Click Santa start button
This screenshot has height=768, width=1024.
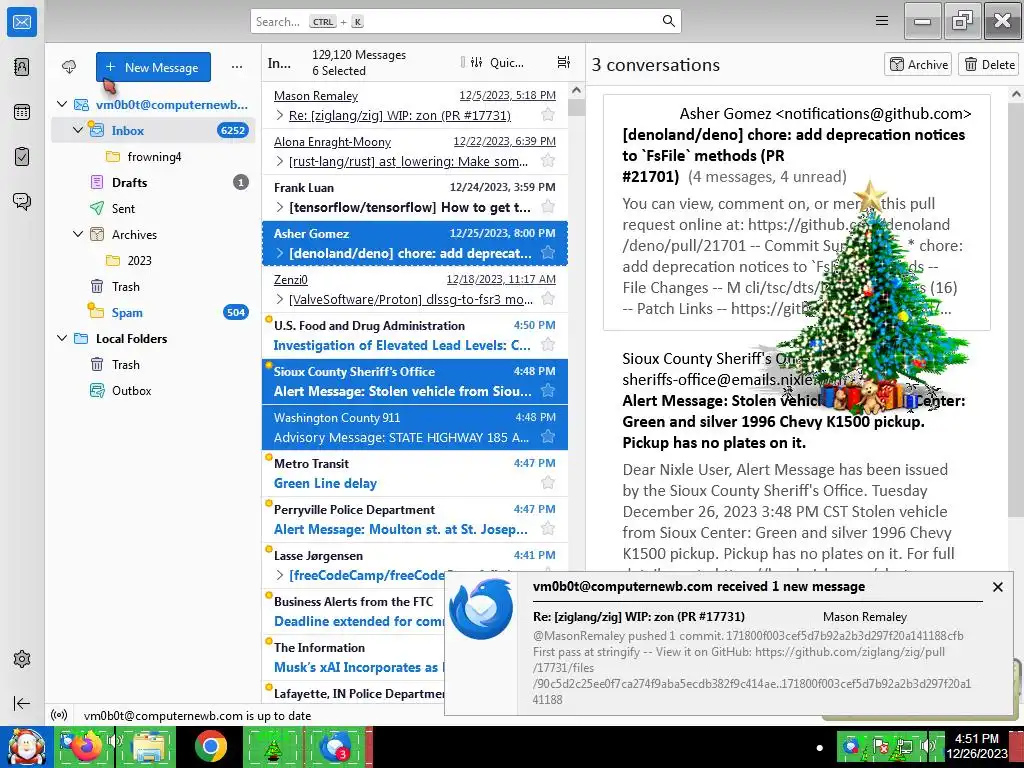[26, 746]
